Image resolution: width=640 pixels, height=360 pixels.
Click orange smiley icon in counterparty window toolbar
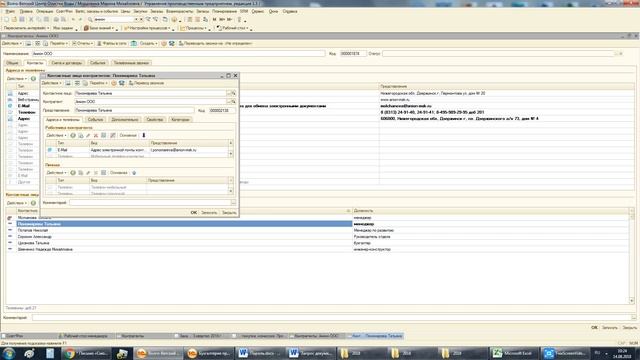point(164,43)
